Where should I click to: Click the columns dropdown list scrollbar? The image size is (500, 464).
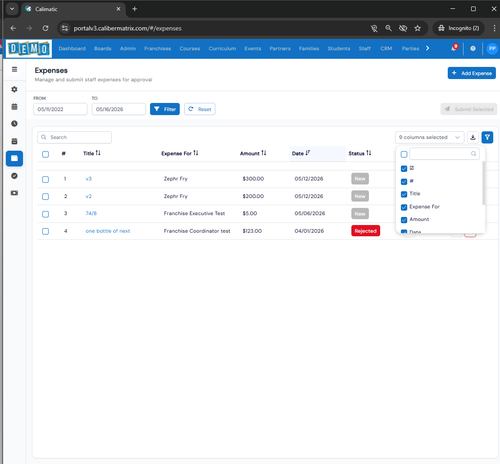483,183
